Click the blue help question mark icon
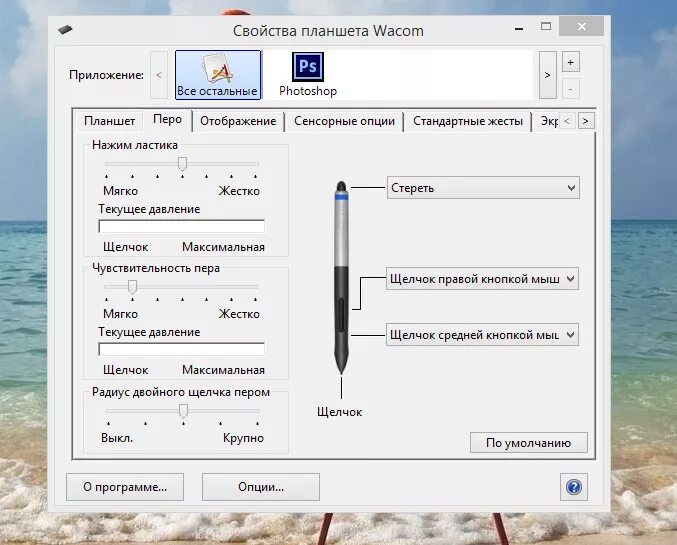 click(573, 487)
